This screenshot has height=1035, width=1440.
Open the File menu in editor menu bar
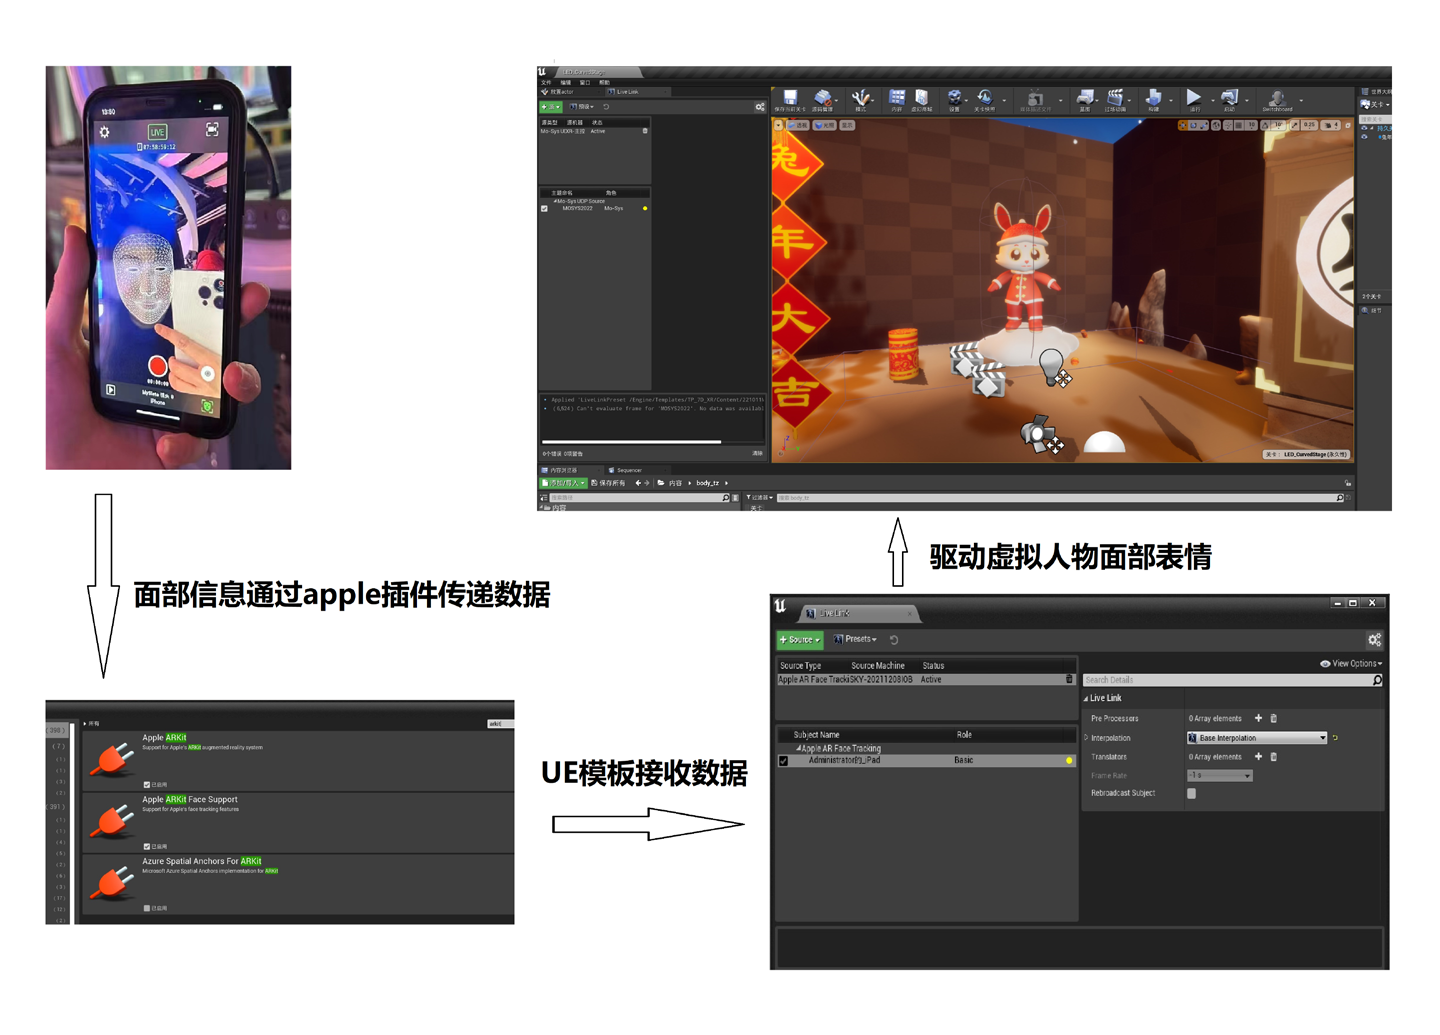(x=546, y=83)
